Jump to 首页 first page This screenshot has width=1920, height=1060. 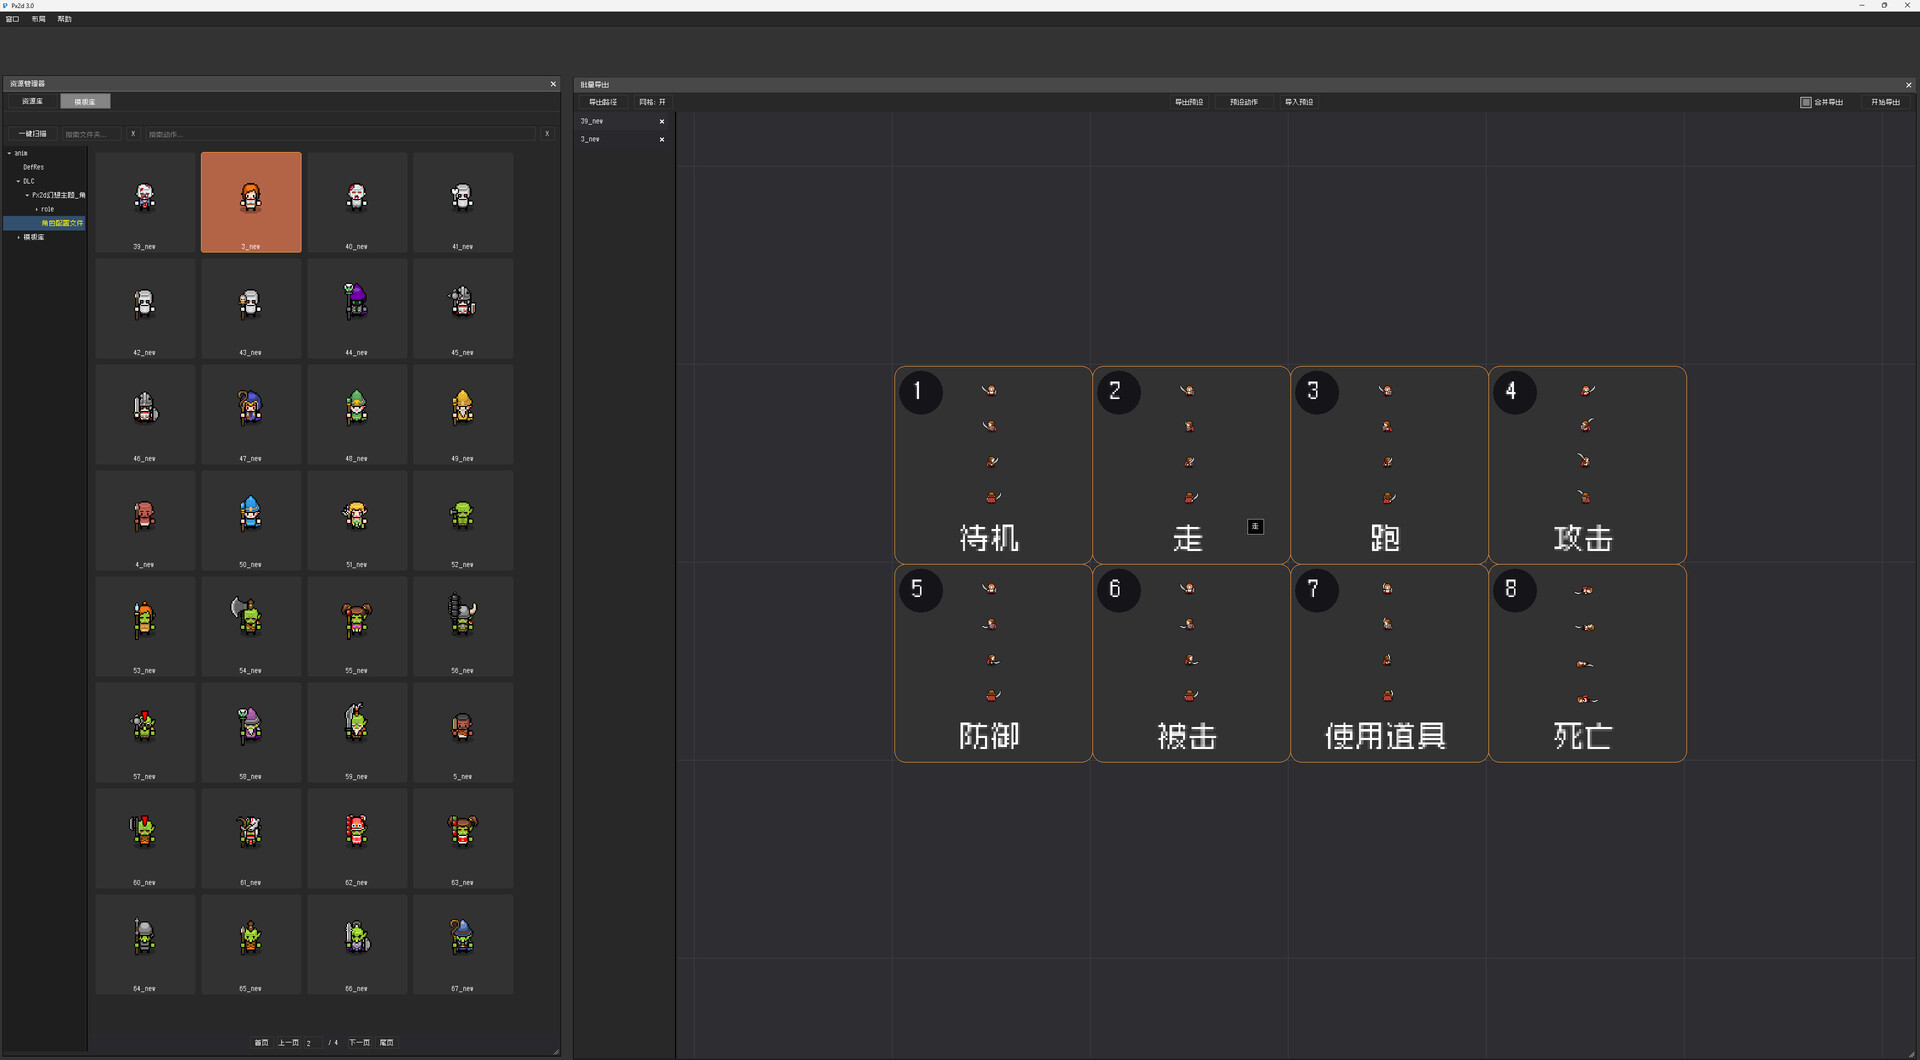click(x=262, y=1042)
